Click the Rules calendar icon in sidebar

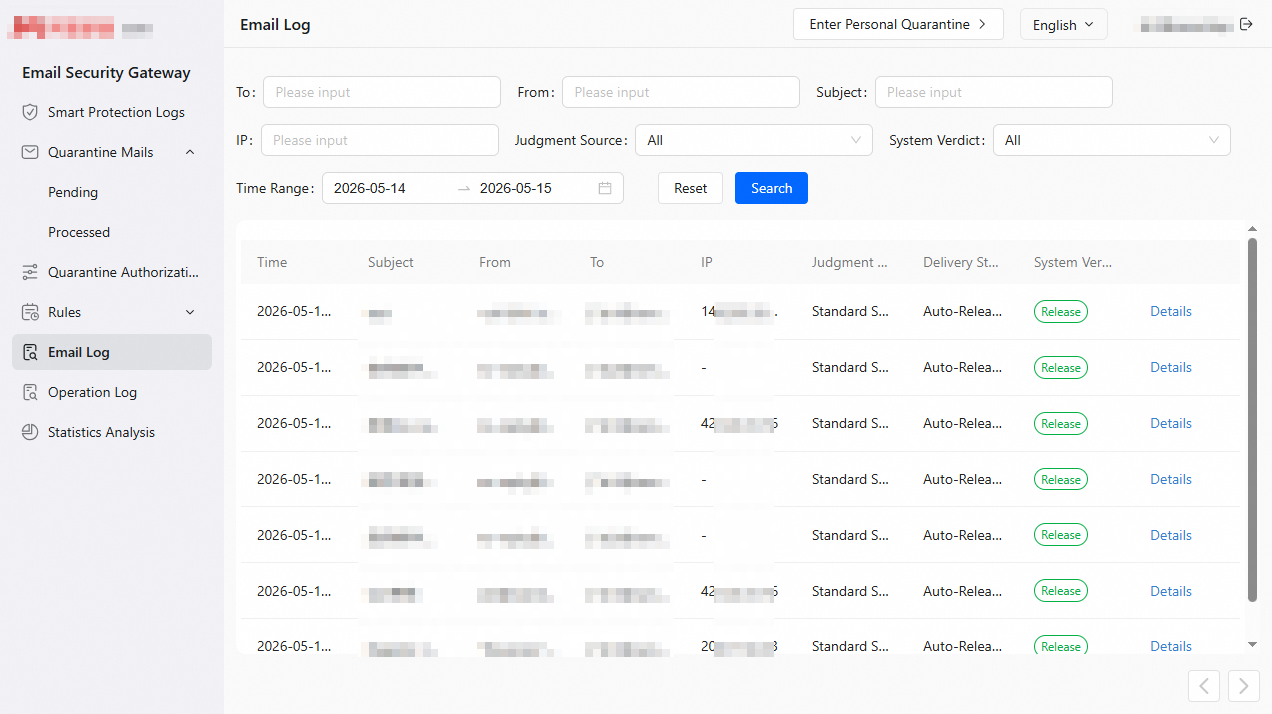pyautogui.click(x=30, y=312)
